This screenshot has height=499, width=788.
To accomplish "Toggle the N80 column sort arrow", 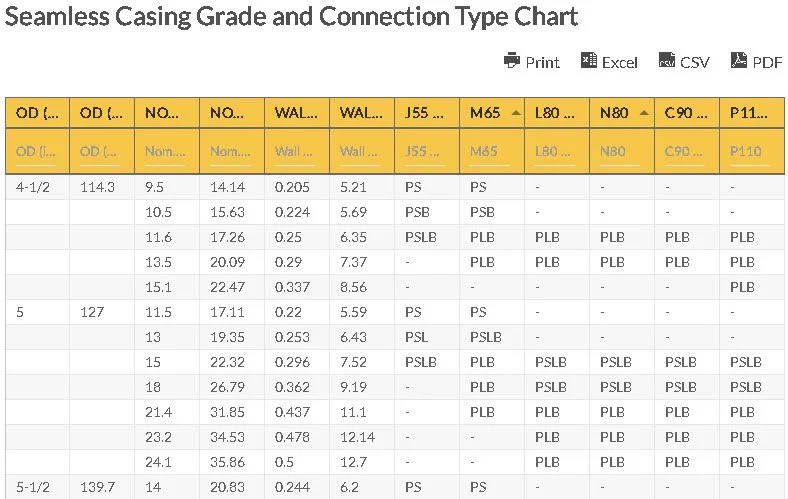I will 644,113.
